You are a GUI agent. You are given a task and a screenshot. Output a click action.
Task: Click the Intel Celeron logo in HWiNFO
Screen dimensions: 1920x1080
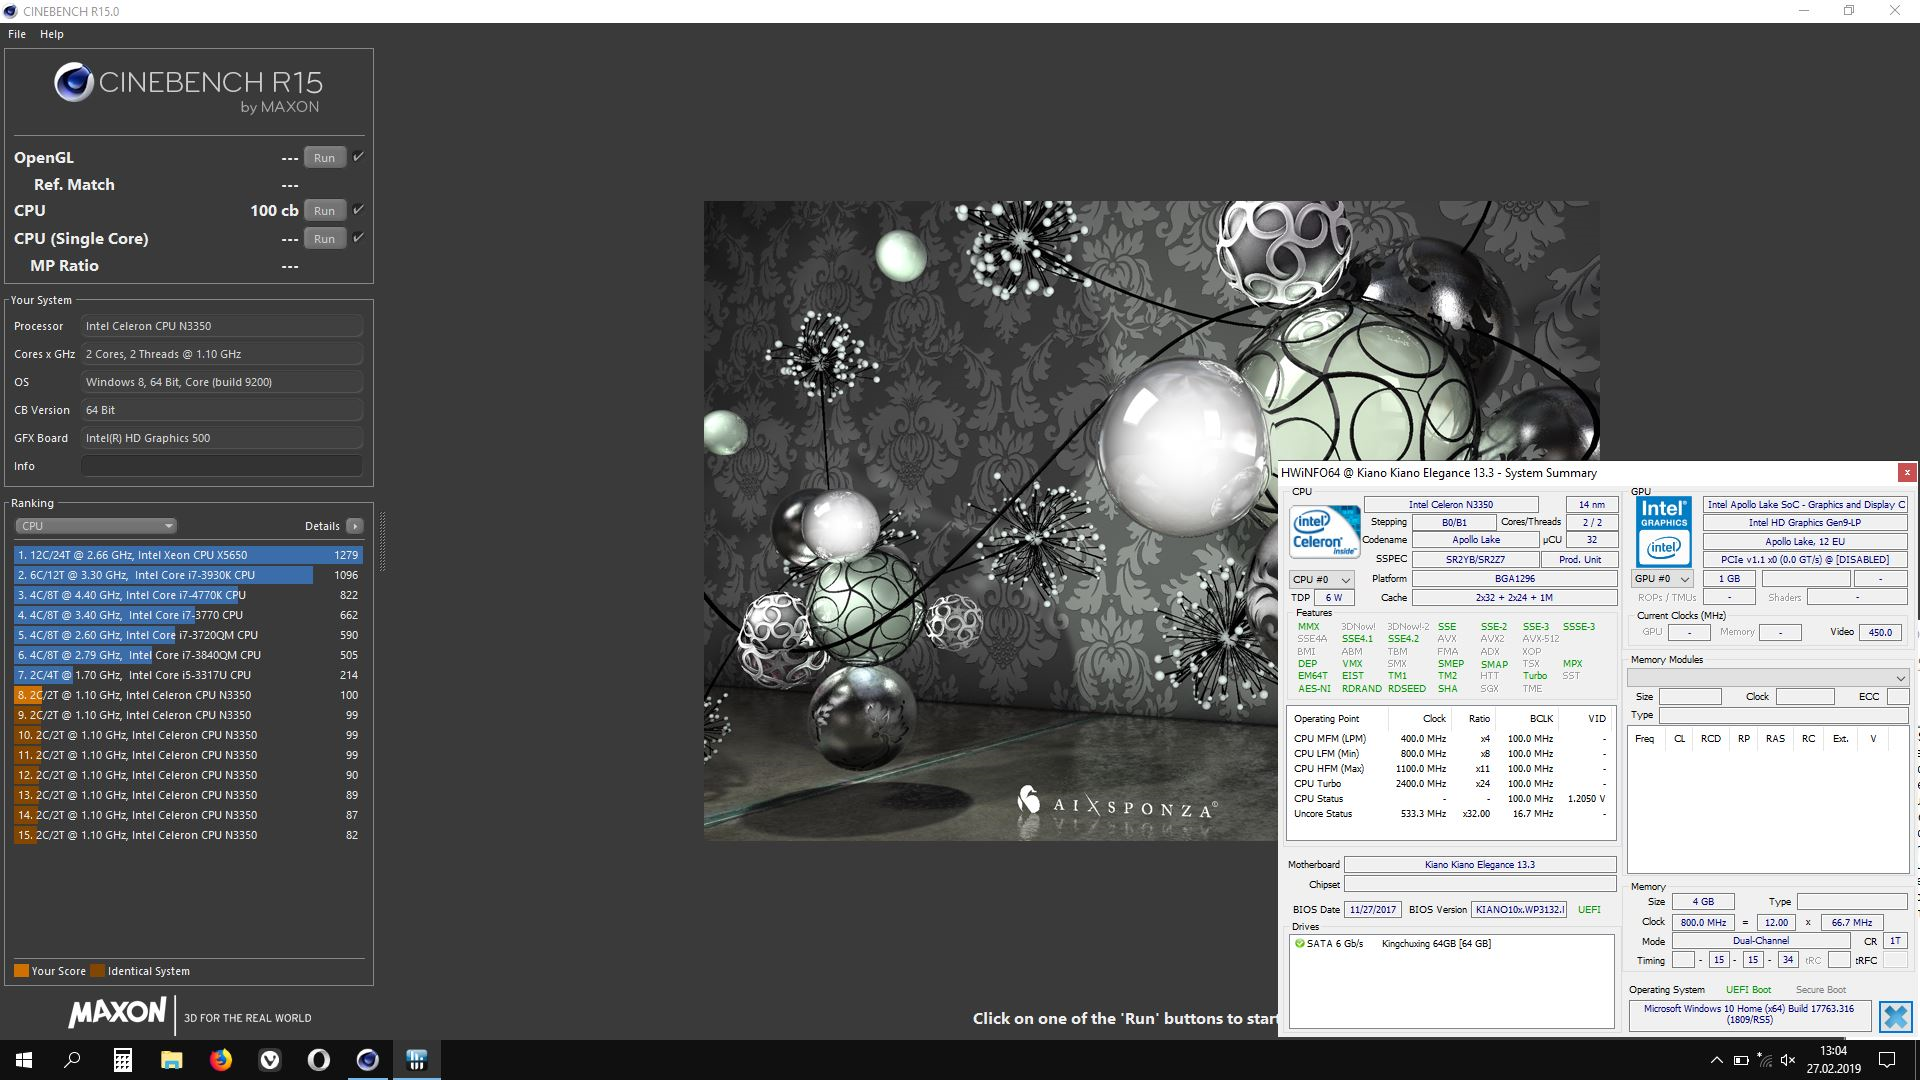(x=1325, y=532)
